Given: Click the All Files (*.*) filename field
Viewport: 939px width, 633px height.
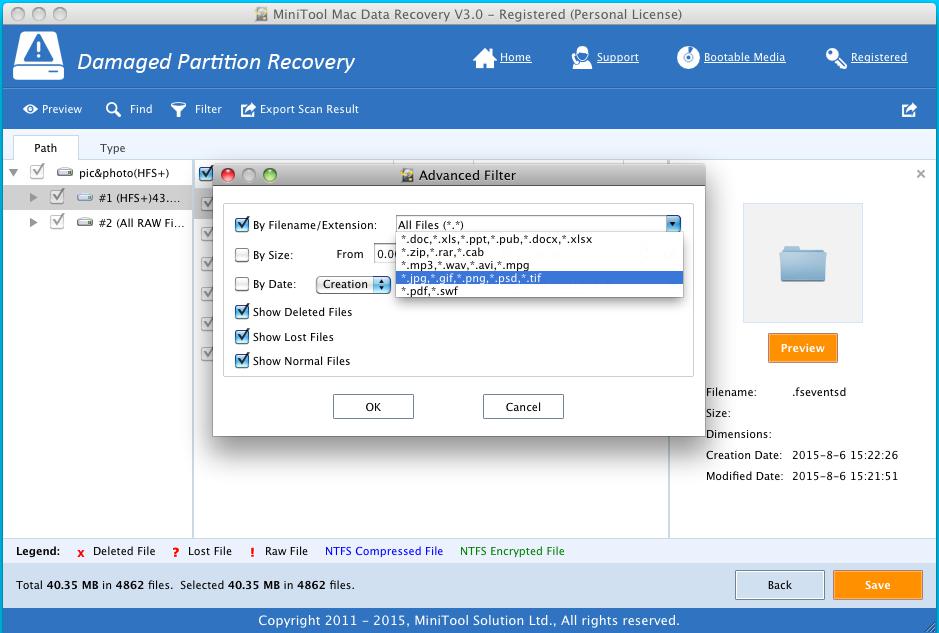Looking at the screenshot, I should pos(531,224).
